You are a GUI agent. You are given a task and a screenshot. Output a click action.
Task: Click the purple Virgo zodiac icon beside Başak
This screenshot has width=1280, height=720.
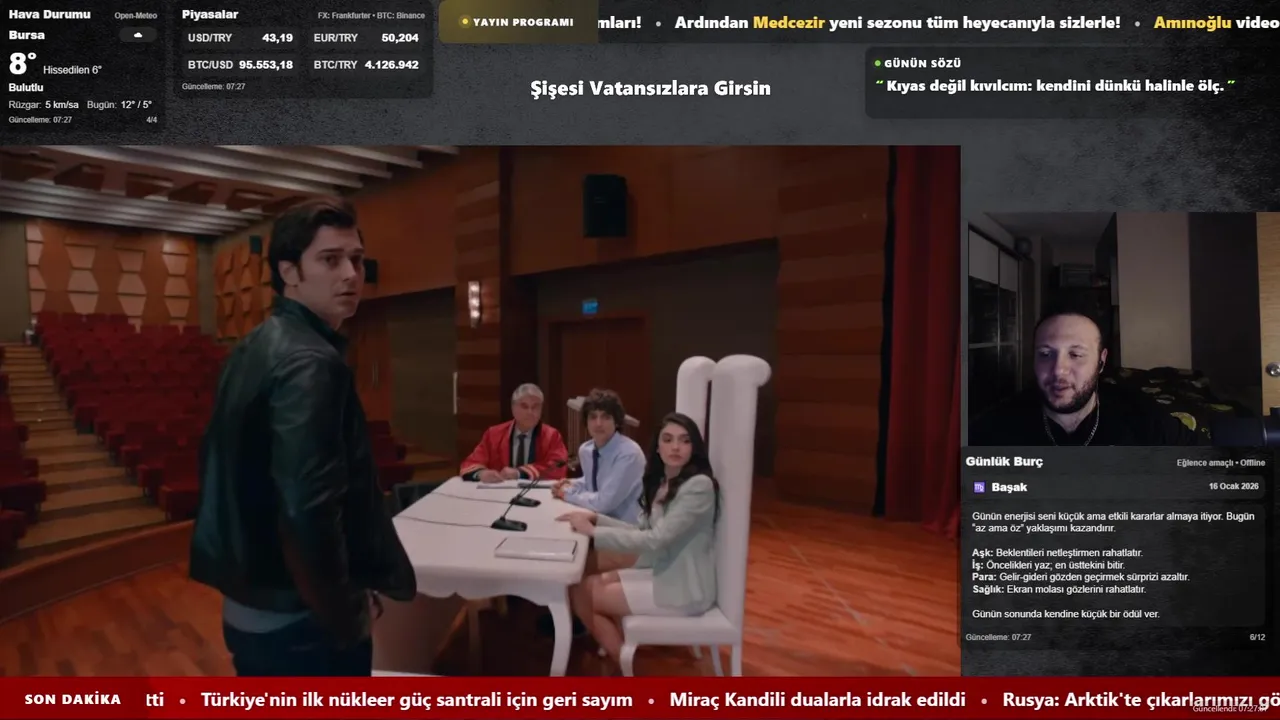979,487
